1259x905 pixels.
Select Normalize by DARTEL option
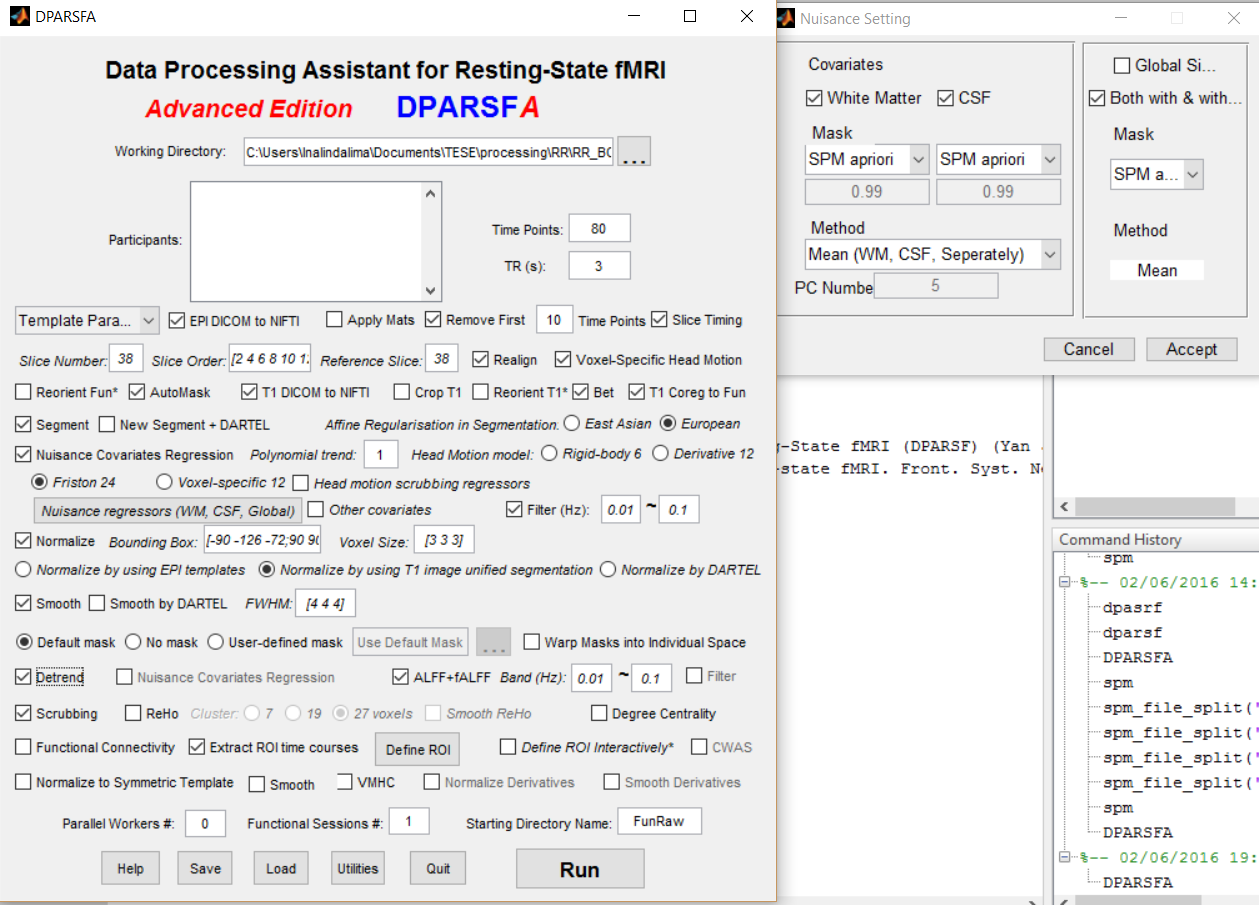click(x=608, y=570)
